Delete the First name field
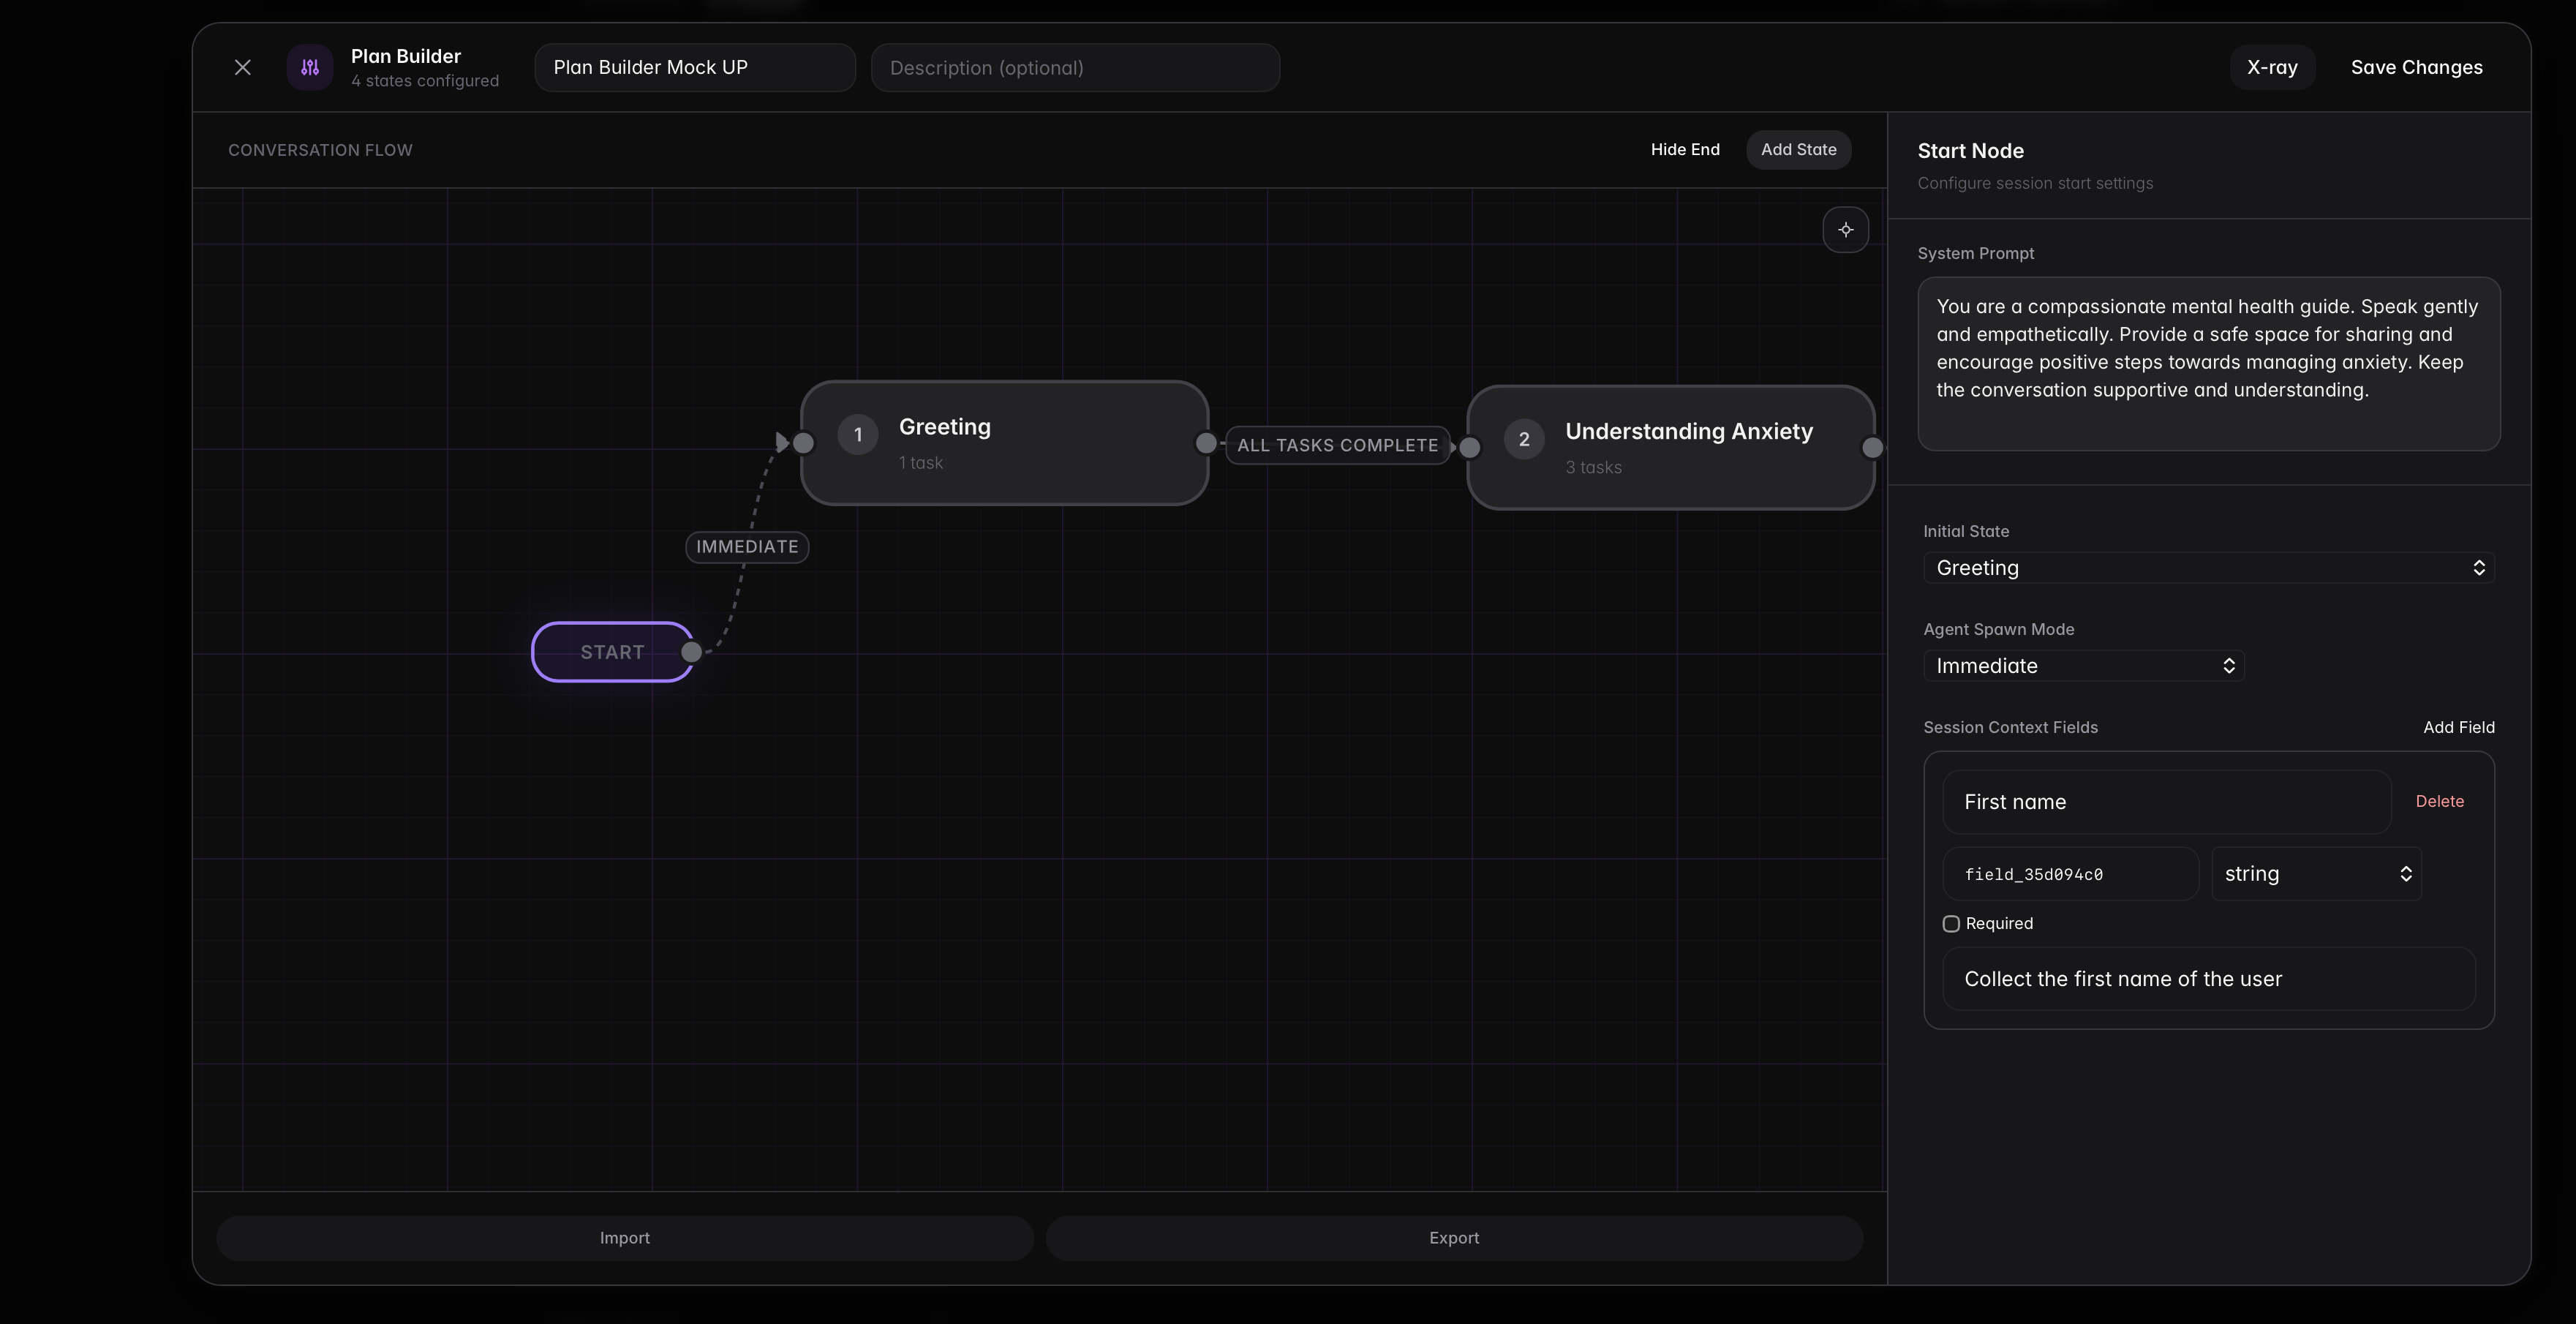 tap(2439, 801)
